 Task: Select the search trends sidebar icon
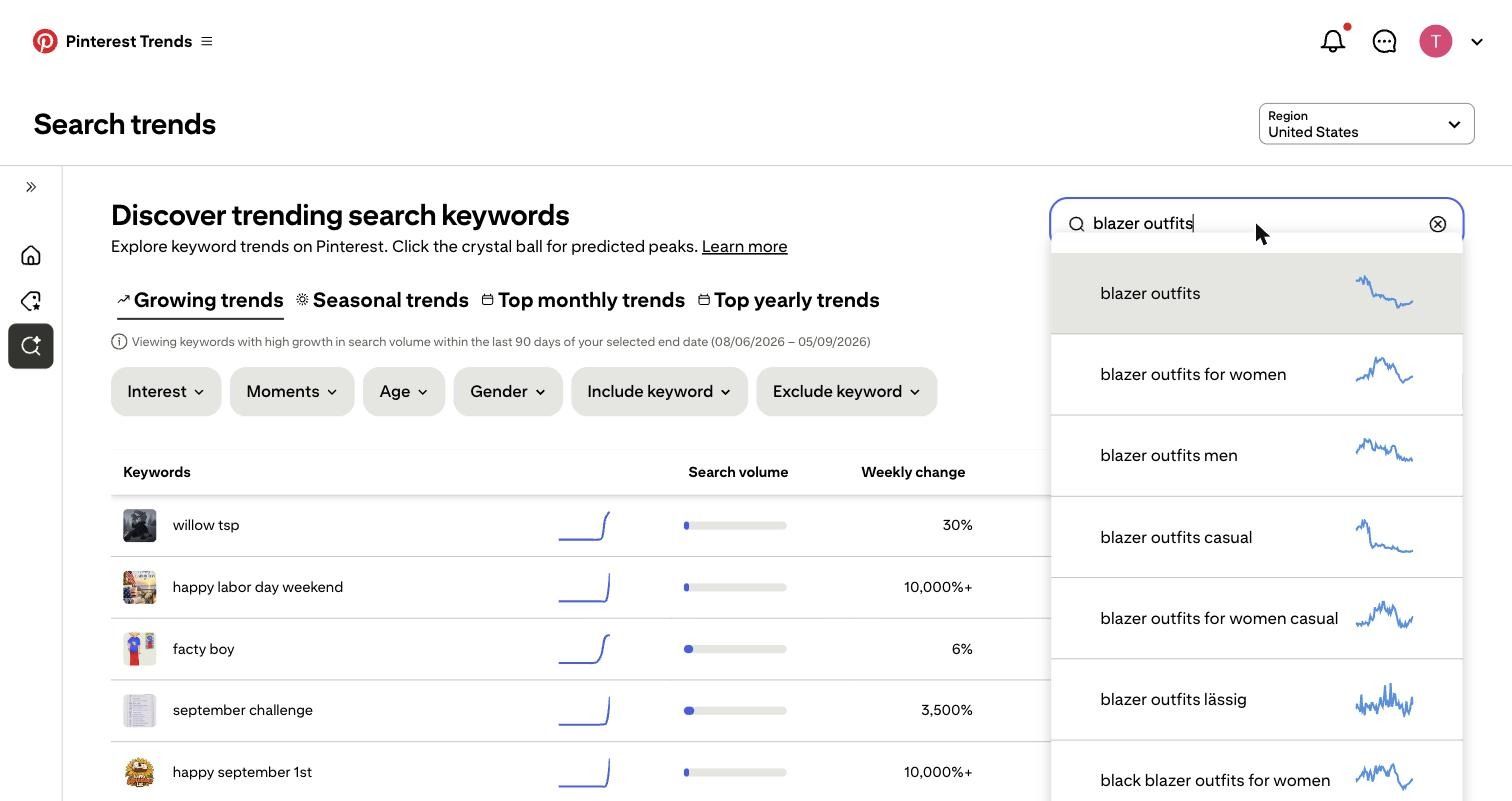coord(31,346)
